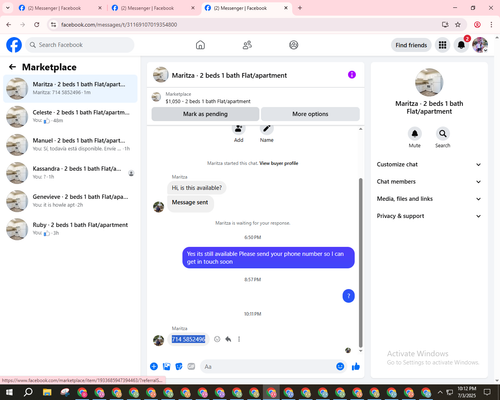This screenshot has height=400, width=500.
Task: Choose a sticker icon in composer
Action: coord(179,367)
